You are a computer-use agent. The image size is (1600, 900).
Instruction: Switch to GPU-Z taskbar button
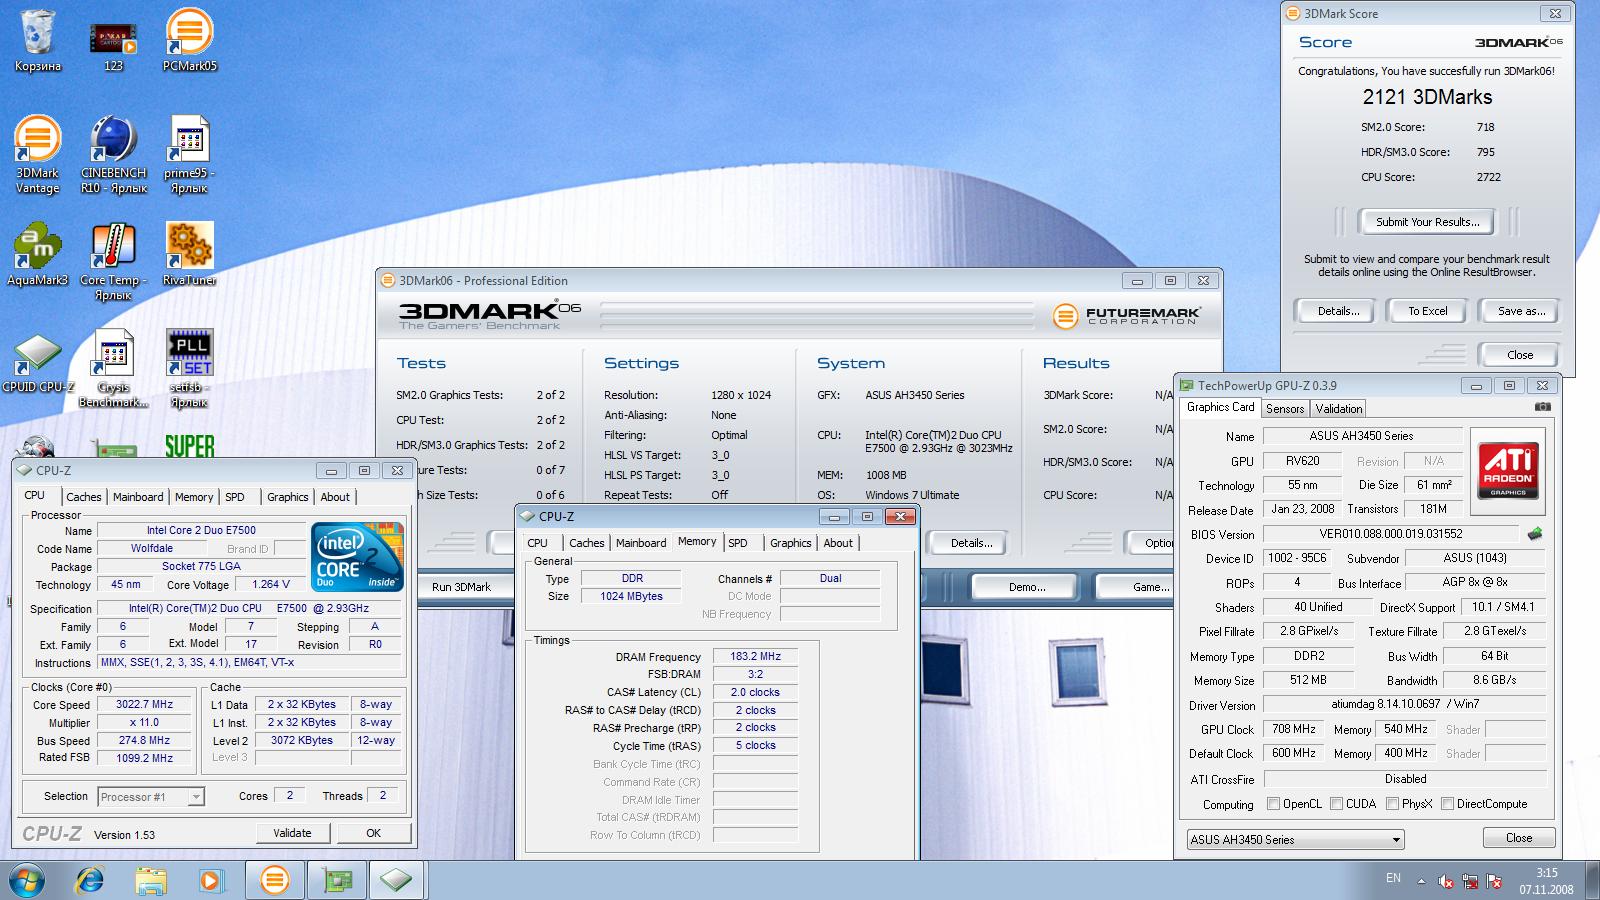point(335,880)
